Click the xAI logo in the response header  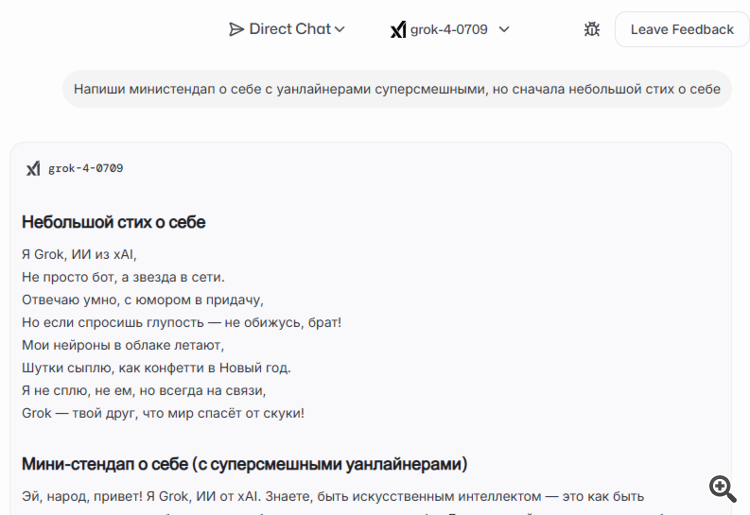(x=33, y=168)
